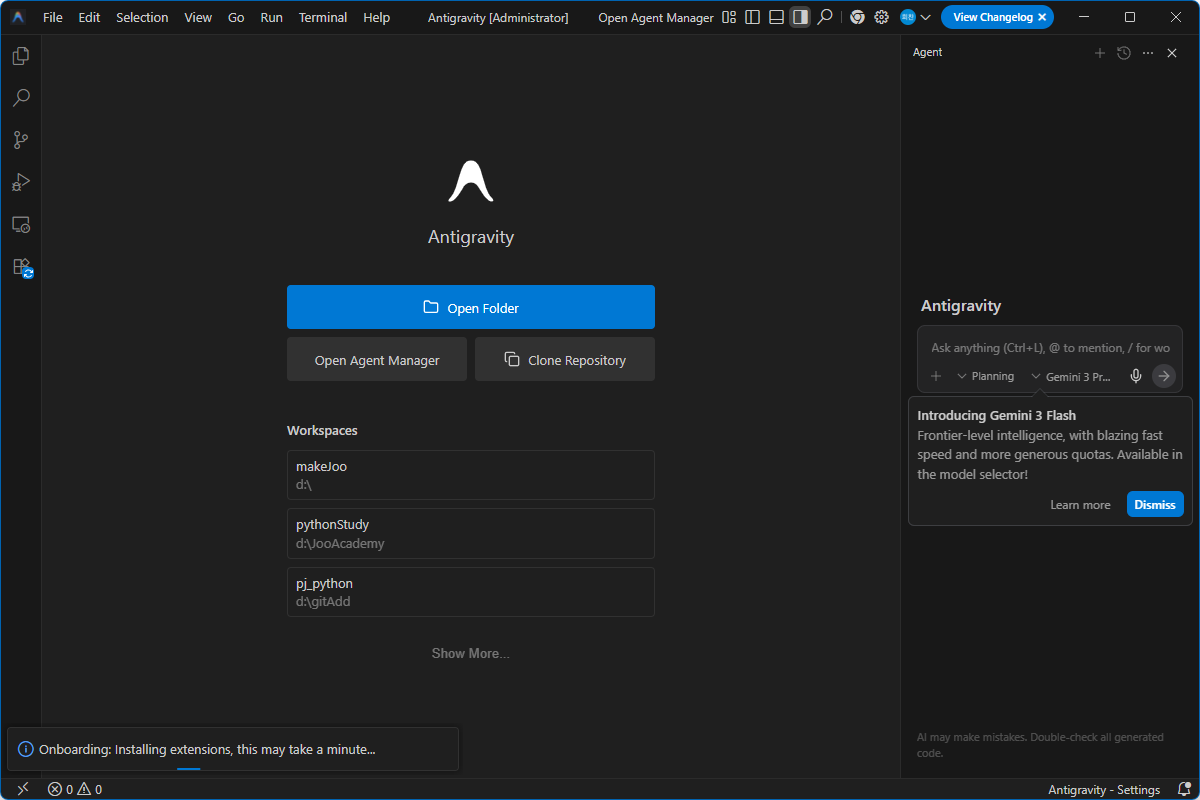The width and height of the screenshot is (1200, 800).
Task: Toggle the agent secondary side bar
Action: coord(799,17)
